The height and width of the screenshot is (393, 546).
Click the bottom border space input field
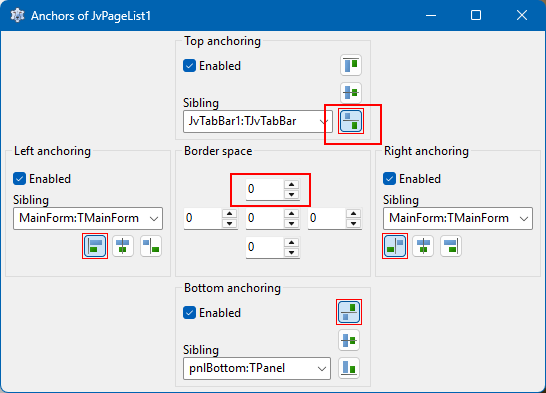265,247
